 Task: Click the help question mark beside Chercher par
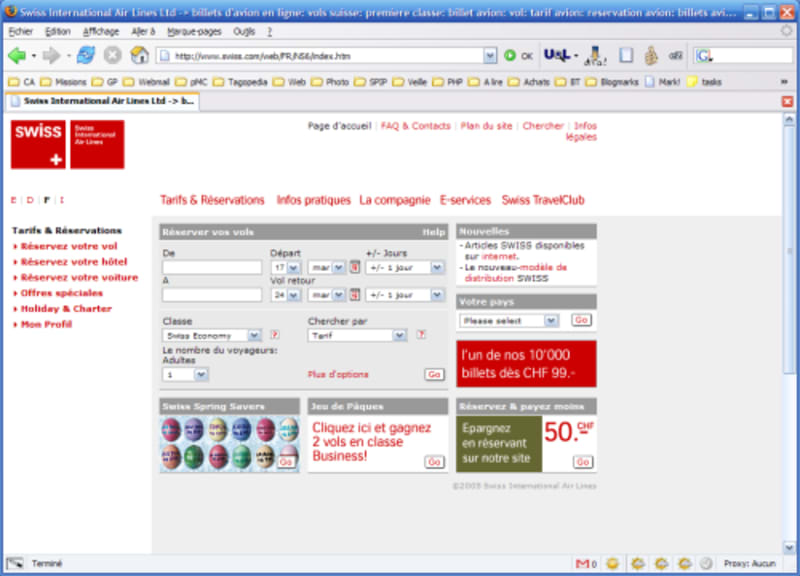[421, 335]
